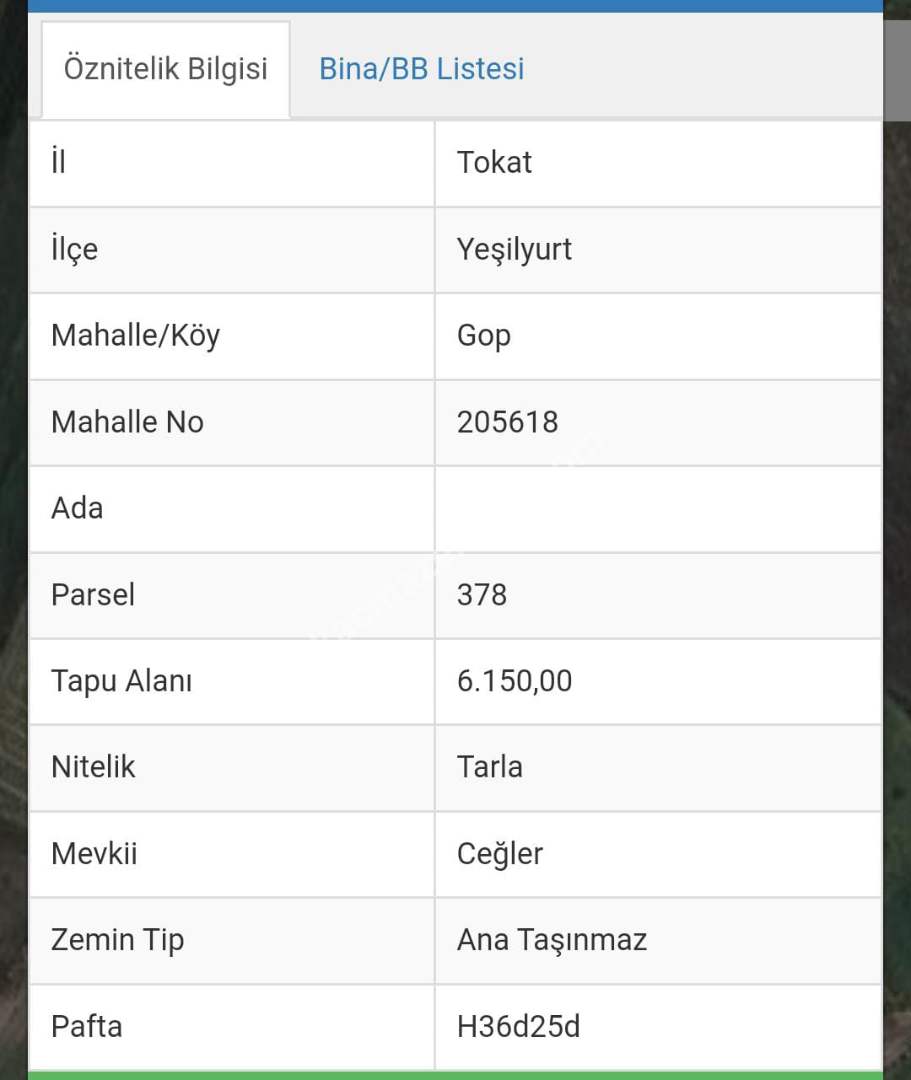Click the empty Ada value cell
Viewport: 911px width, 1080px height.
[657, 508]
